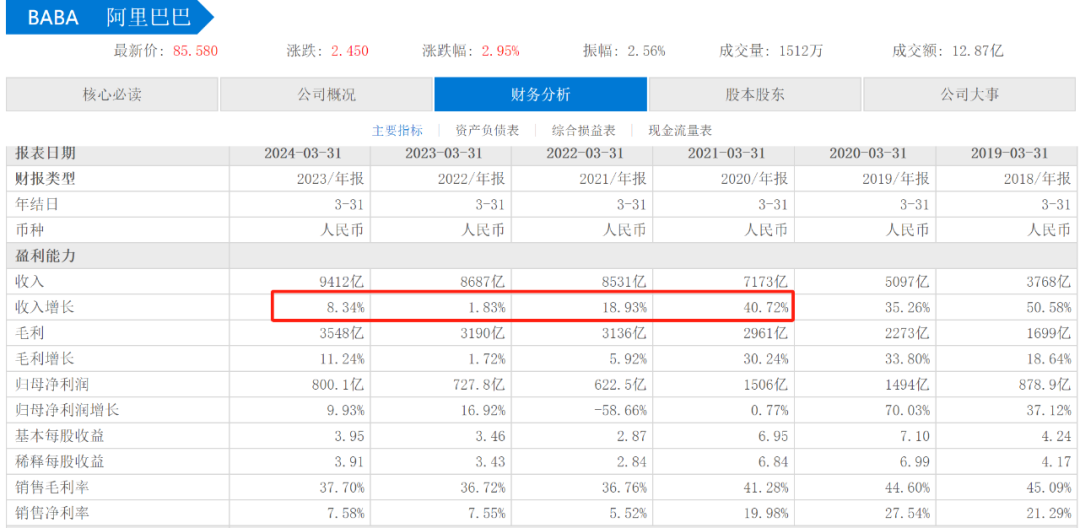Click revenue growth cell 18.93%
The width and height of the screenshot is (1080, 528).
click(x=625, y=308)
